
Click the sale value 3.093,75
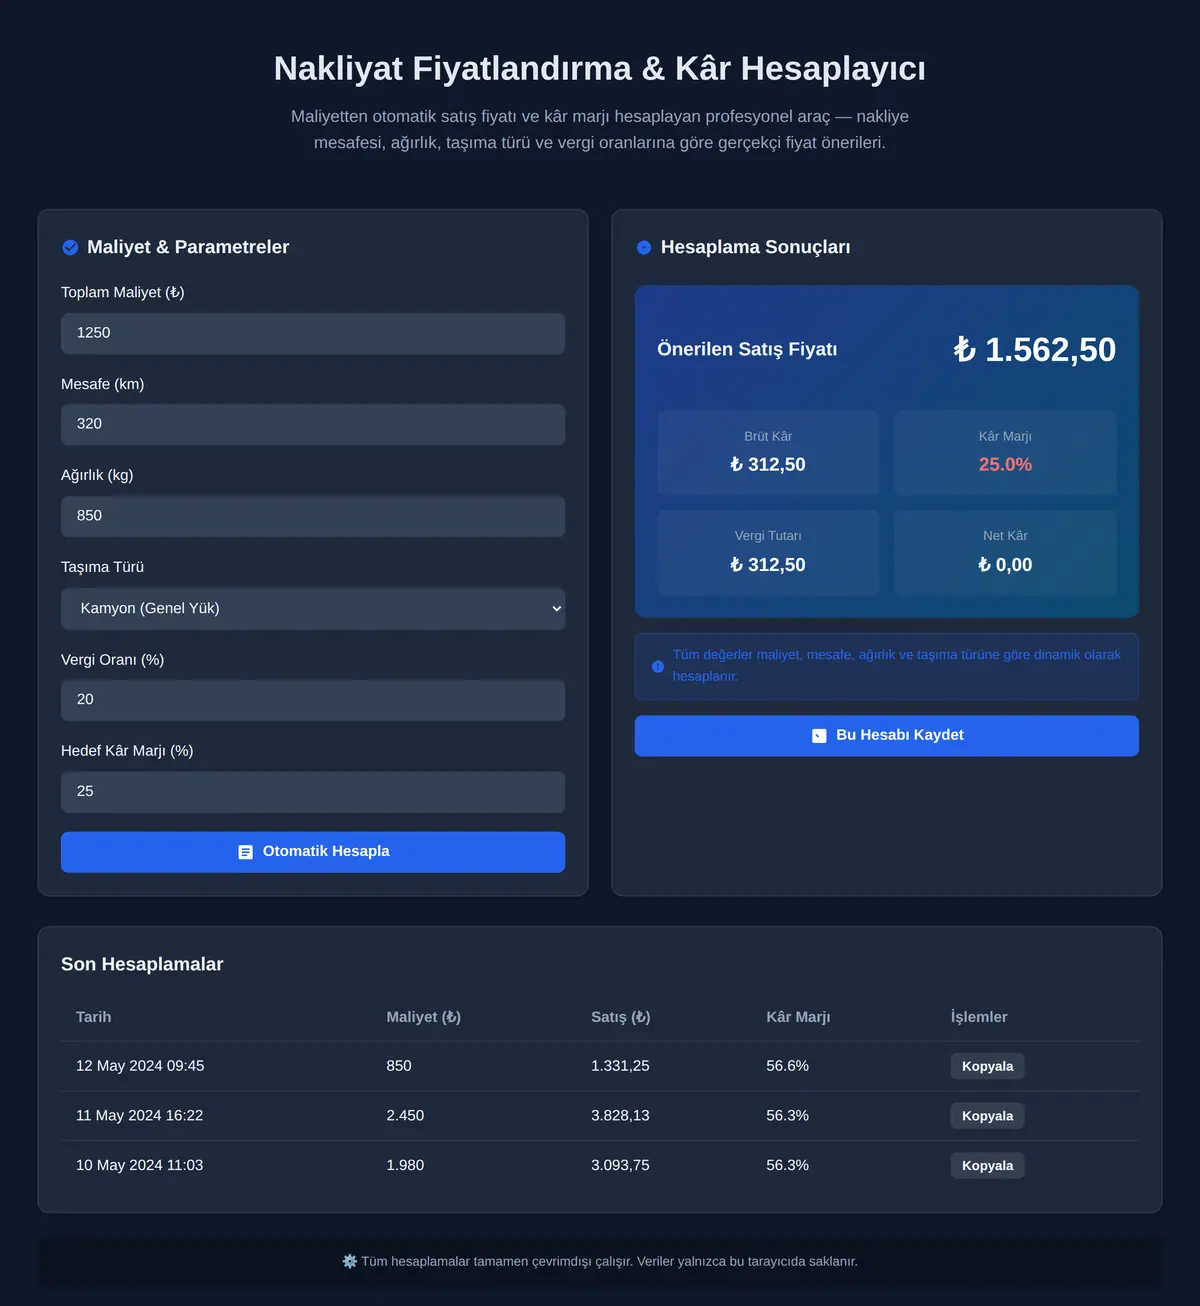(x=620, y=1166)
